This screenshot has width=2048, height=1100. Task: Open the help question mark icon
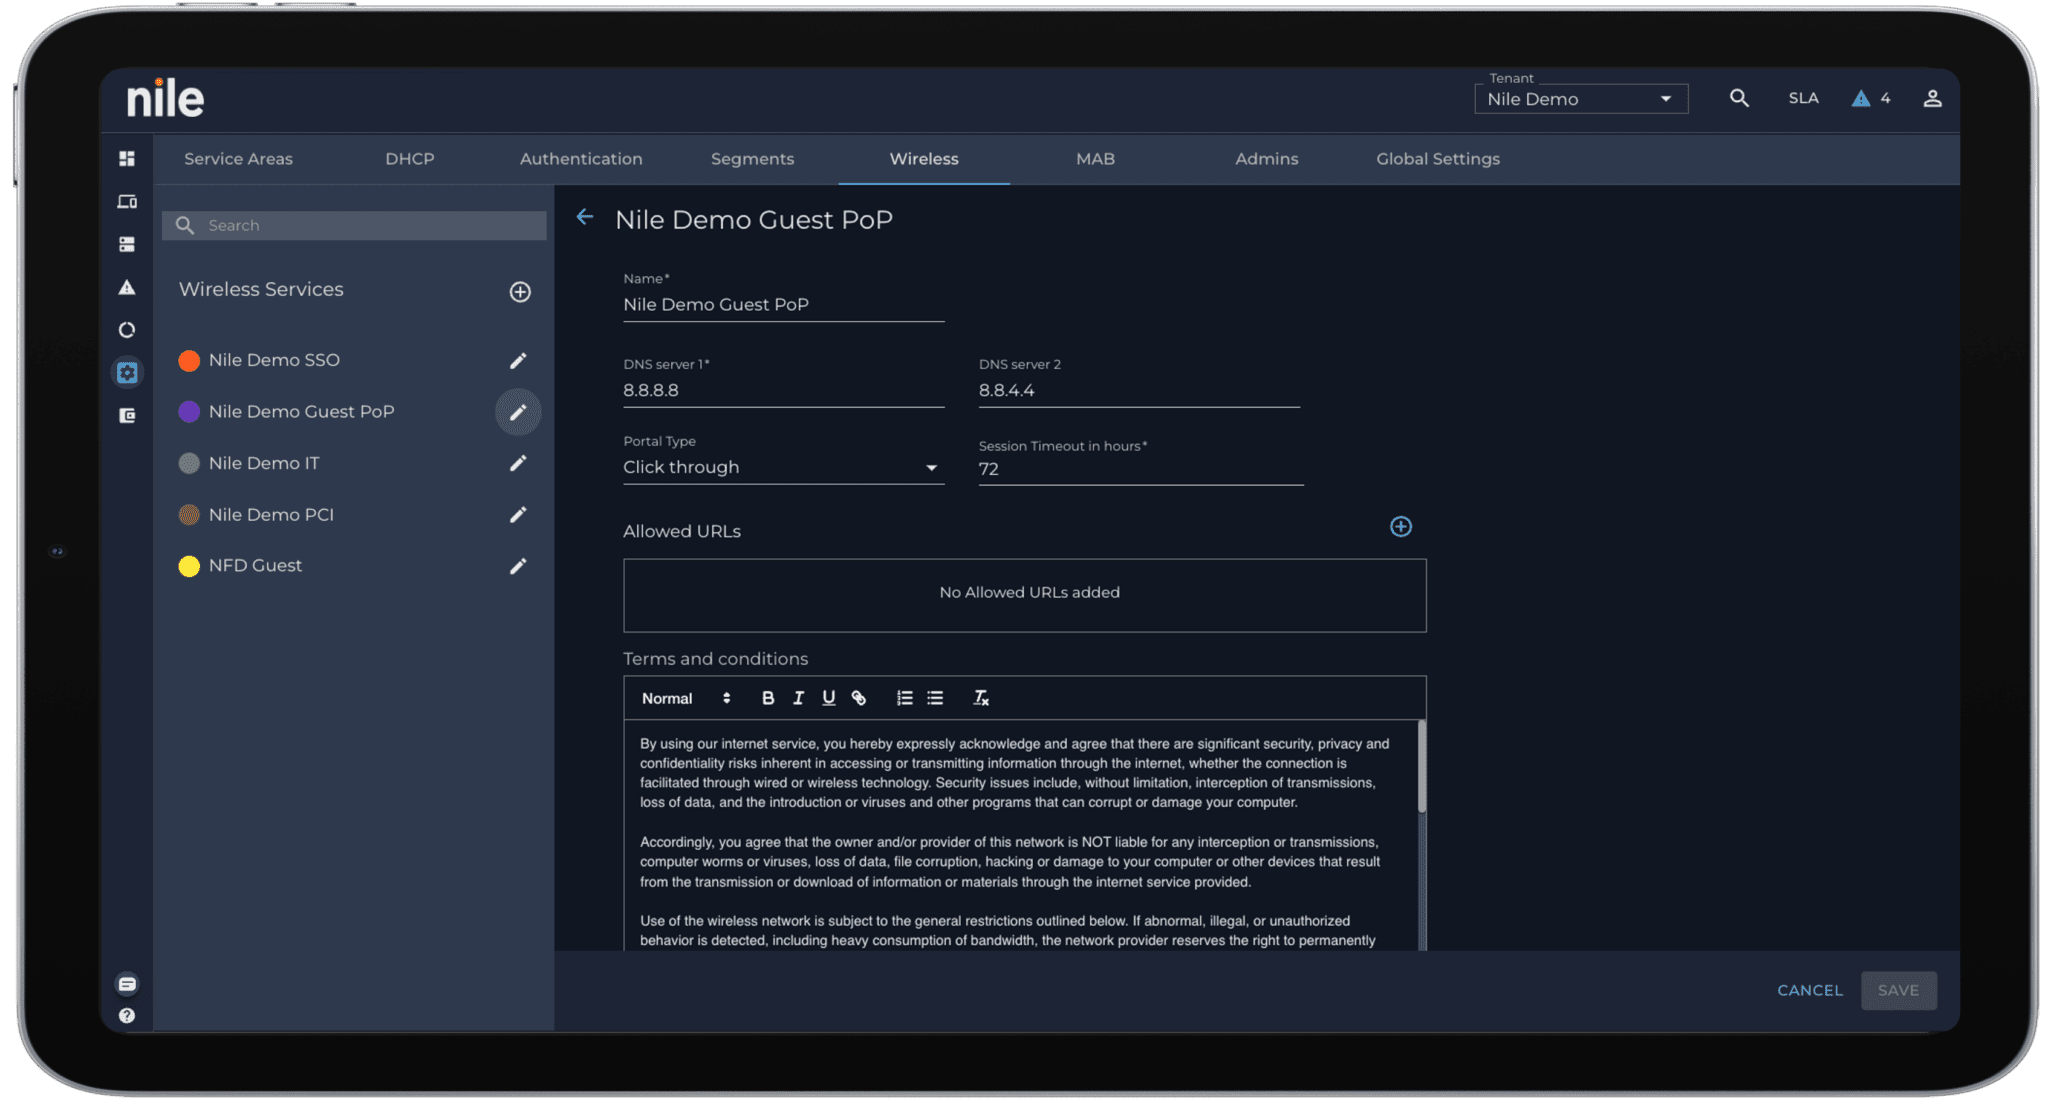pos(127,1016)
